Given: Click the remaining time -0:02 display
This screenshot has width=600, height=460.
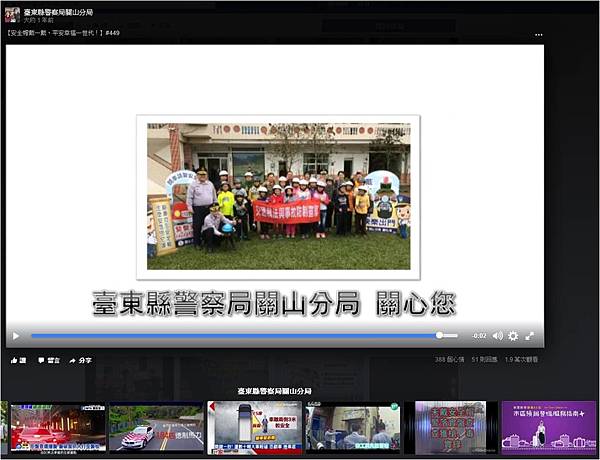Looking at the screenshot, I should [479, 336].
